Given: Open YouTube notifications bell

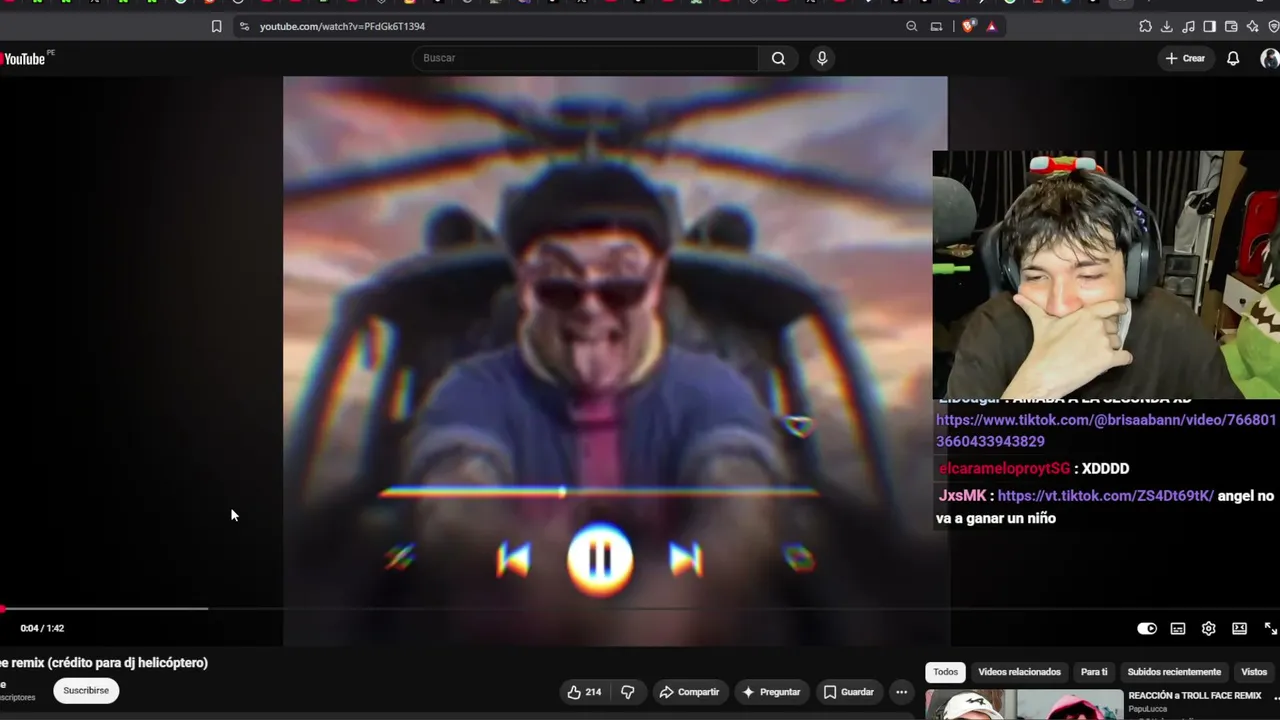Looking at the screenshot, I should point(1233,58).
